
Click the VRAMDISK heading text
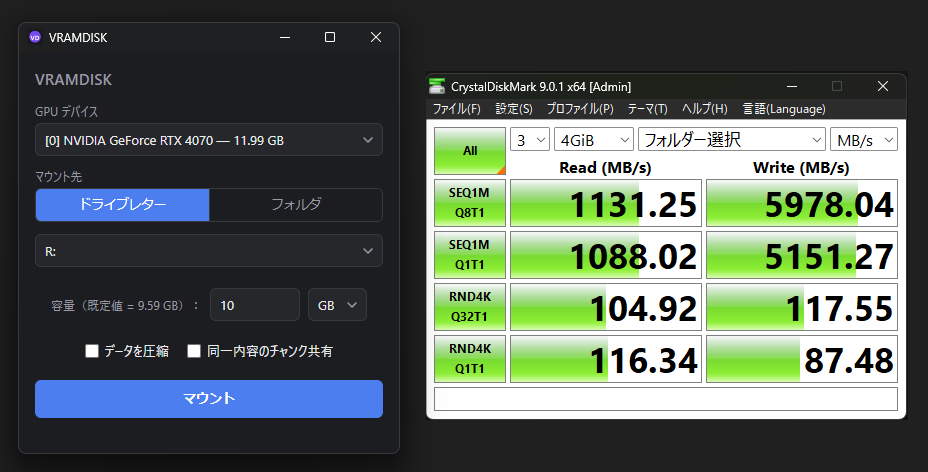point(73,80)
